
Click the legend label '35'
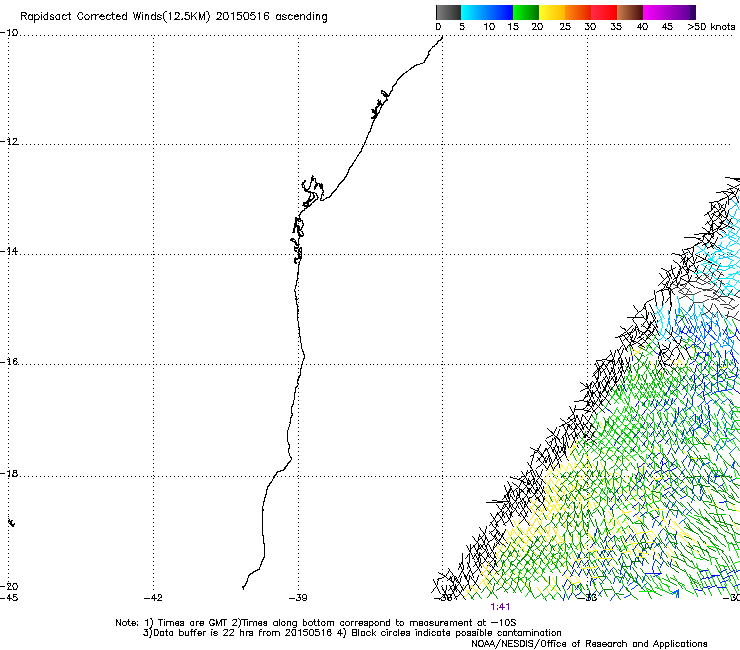616,27
